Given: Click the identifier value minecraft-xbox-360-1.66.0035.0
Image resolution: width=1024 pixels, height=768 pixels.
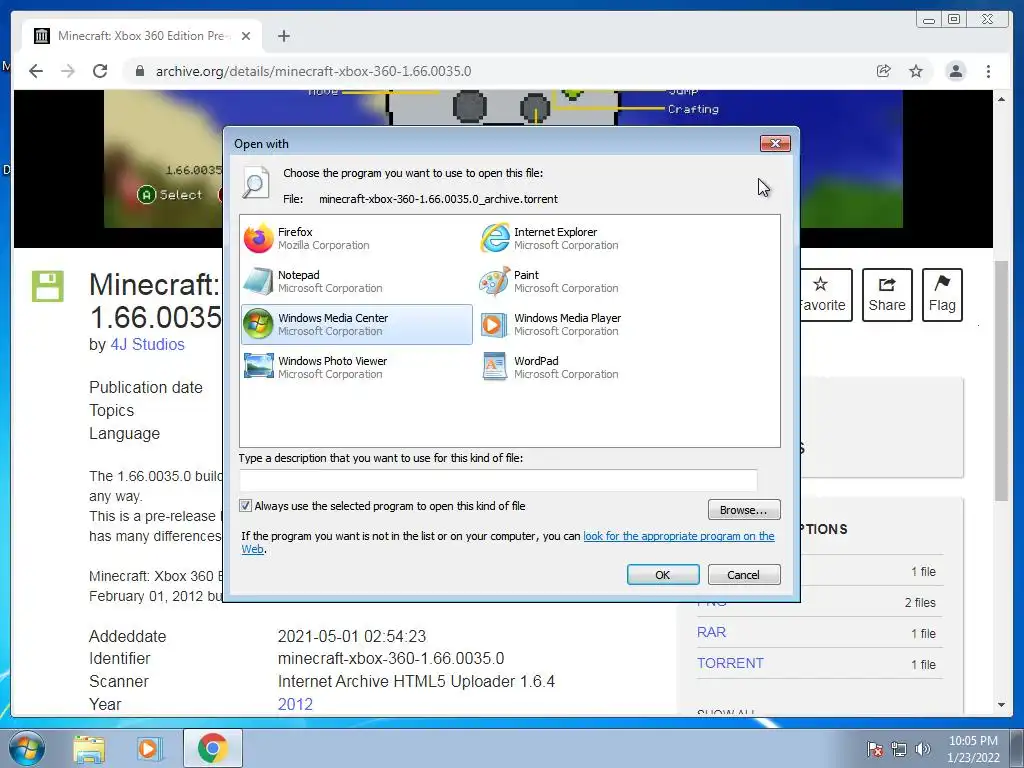Looking at the screenshot, I should (391, 658).
